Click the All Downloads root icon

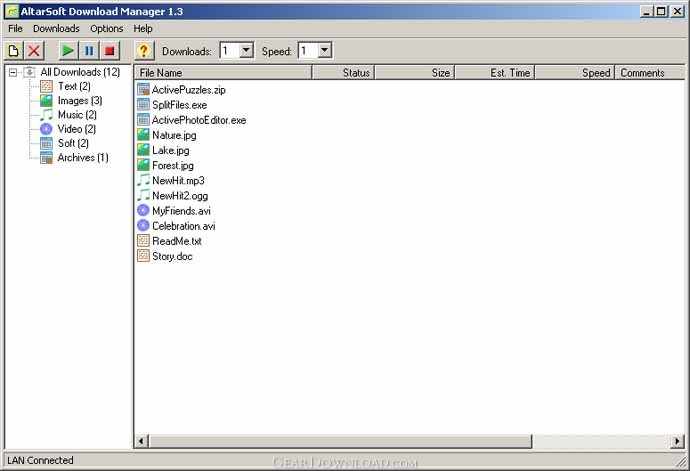point(29,72)
